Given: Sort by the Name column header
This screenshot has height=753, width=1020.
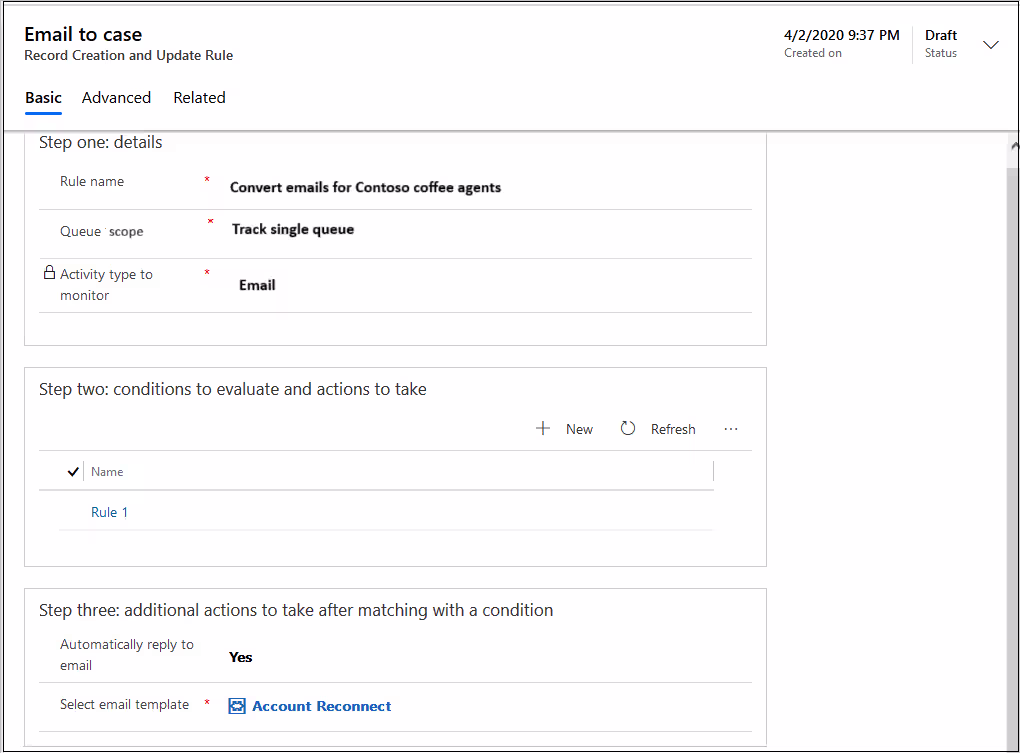Looking at the screenshot, I should coord(107,471).
